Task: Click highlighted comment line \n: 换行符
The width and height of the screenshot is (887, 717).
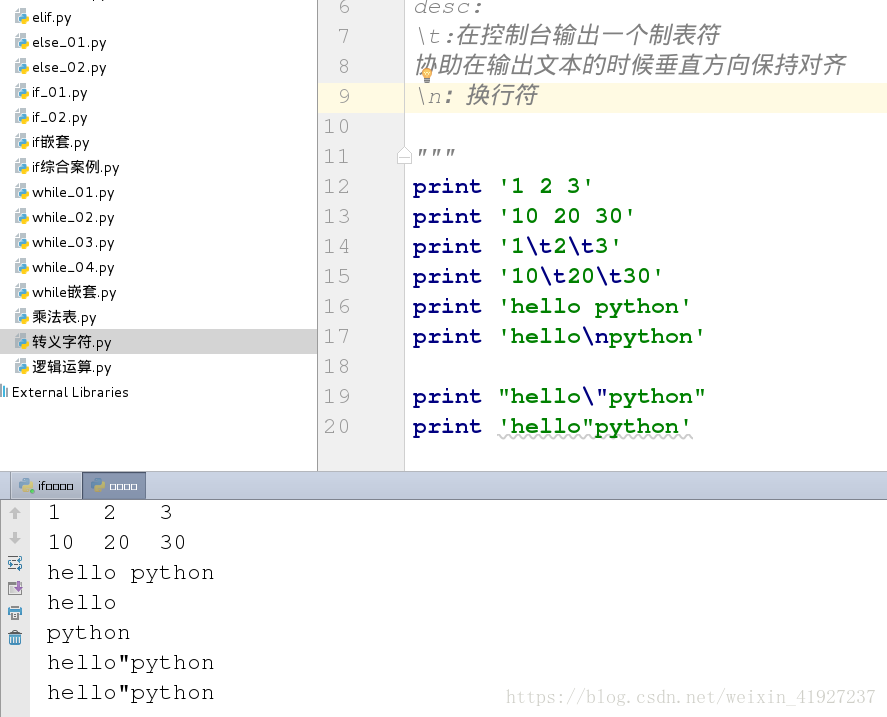Action: pyautogui.click(x=477, y=95)
